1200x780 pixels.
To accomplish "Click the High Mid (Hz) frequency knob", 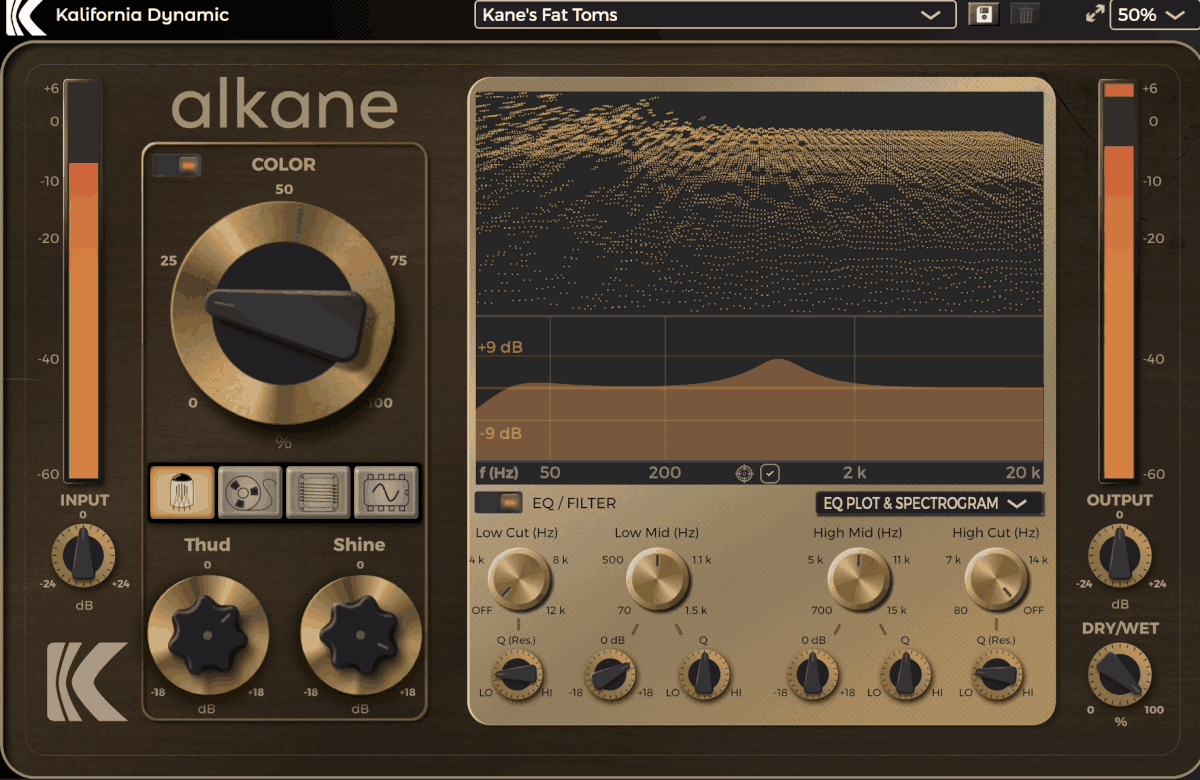I will click(859, 579).
